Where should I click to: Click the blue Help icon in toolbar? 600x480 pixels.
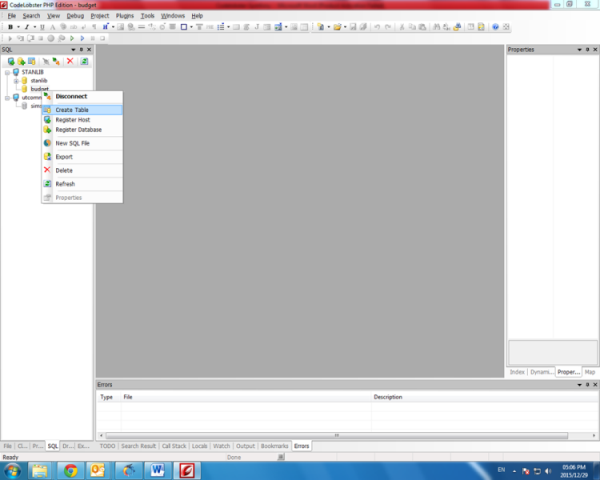[x=495, y=27]
